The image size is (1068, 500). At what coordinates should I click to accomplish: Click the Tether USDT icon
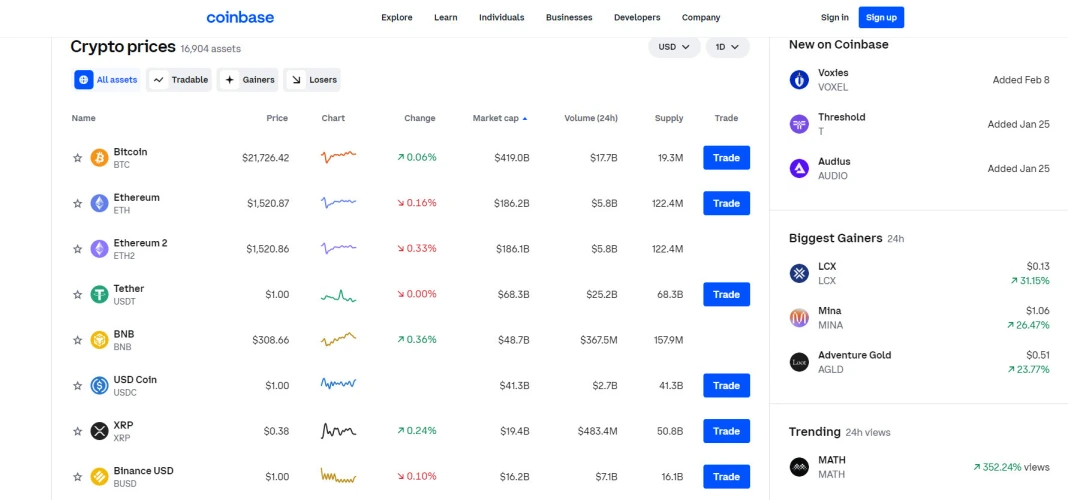[x=99, y=294]
